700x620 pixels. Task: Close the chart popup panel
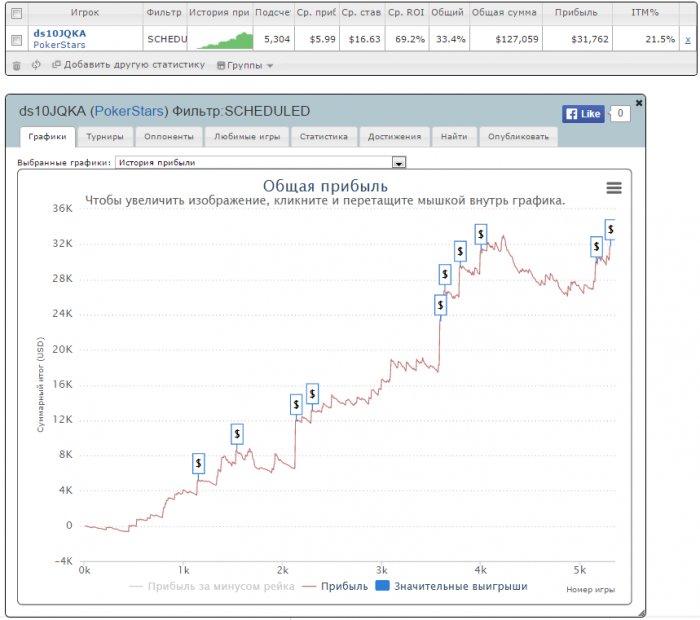639,103
